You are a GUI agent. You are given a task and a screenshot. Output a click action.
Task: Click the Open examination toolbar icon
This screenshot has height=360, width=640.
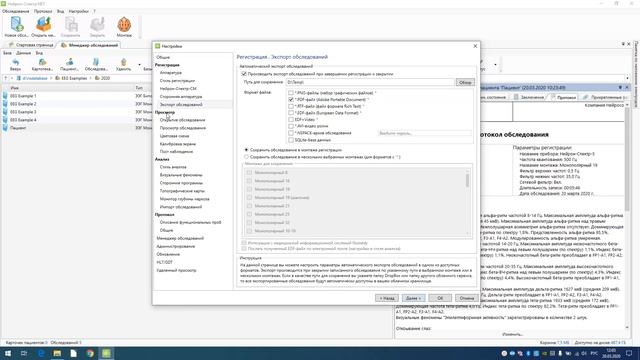(x=43, y=24)
